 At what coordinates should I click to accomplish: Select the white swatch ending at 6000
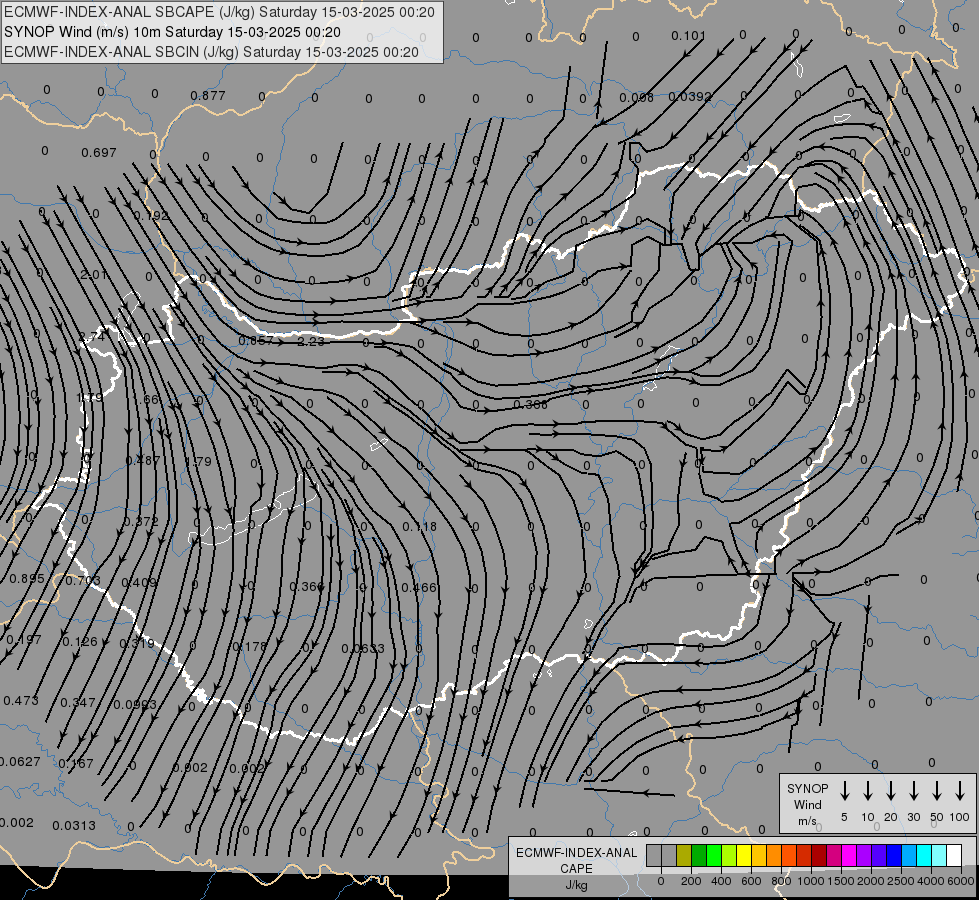pyautogui.click(x=953, y=855)
